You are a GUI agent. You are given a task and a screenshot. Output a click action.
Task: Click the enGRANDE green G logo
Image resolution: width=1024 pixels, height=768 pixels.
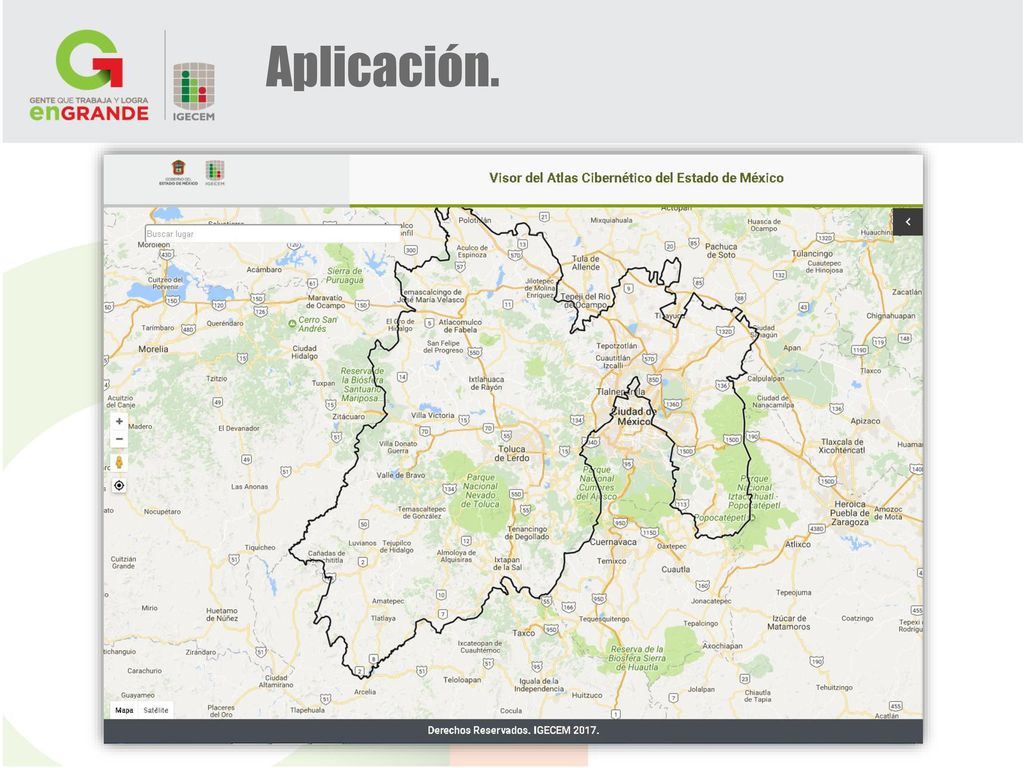pos(89,74)
